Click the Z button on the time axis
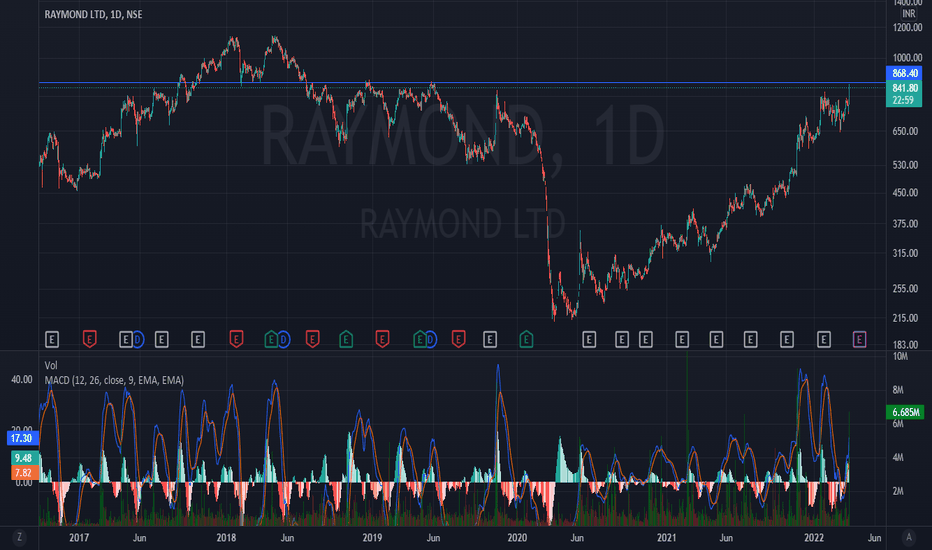932x550 pixels. click(x=19, y=538)
